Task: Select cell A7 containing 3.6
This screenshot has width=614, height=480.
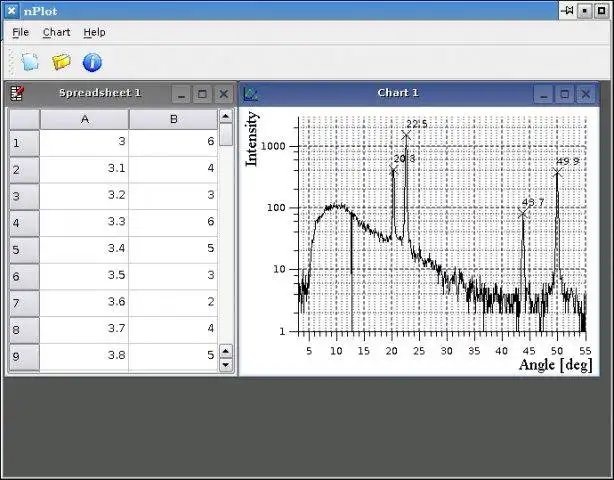Action: click(x=84, y=303)
